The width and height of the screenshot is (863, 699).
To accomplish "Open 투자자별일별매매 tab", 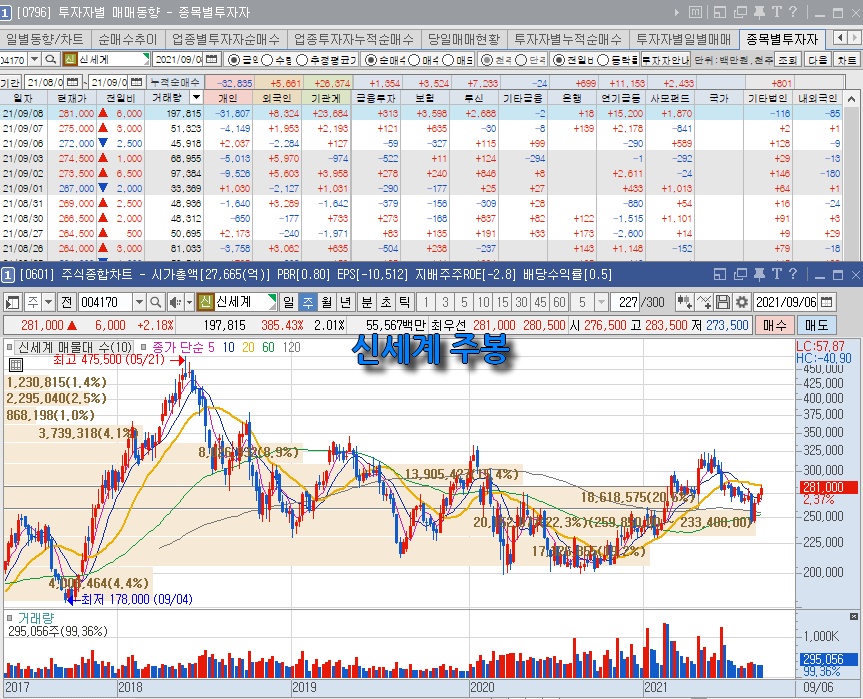I will click(684, 39).
